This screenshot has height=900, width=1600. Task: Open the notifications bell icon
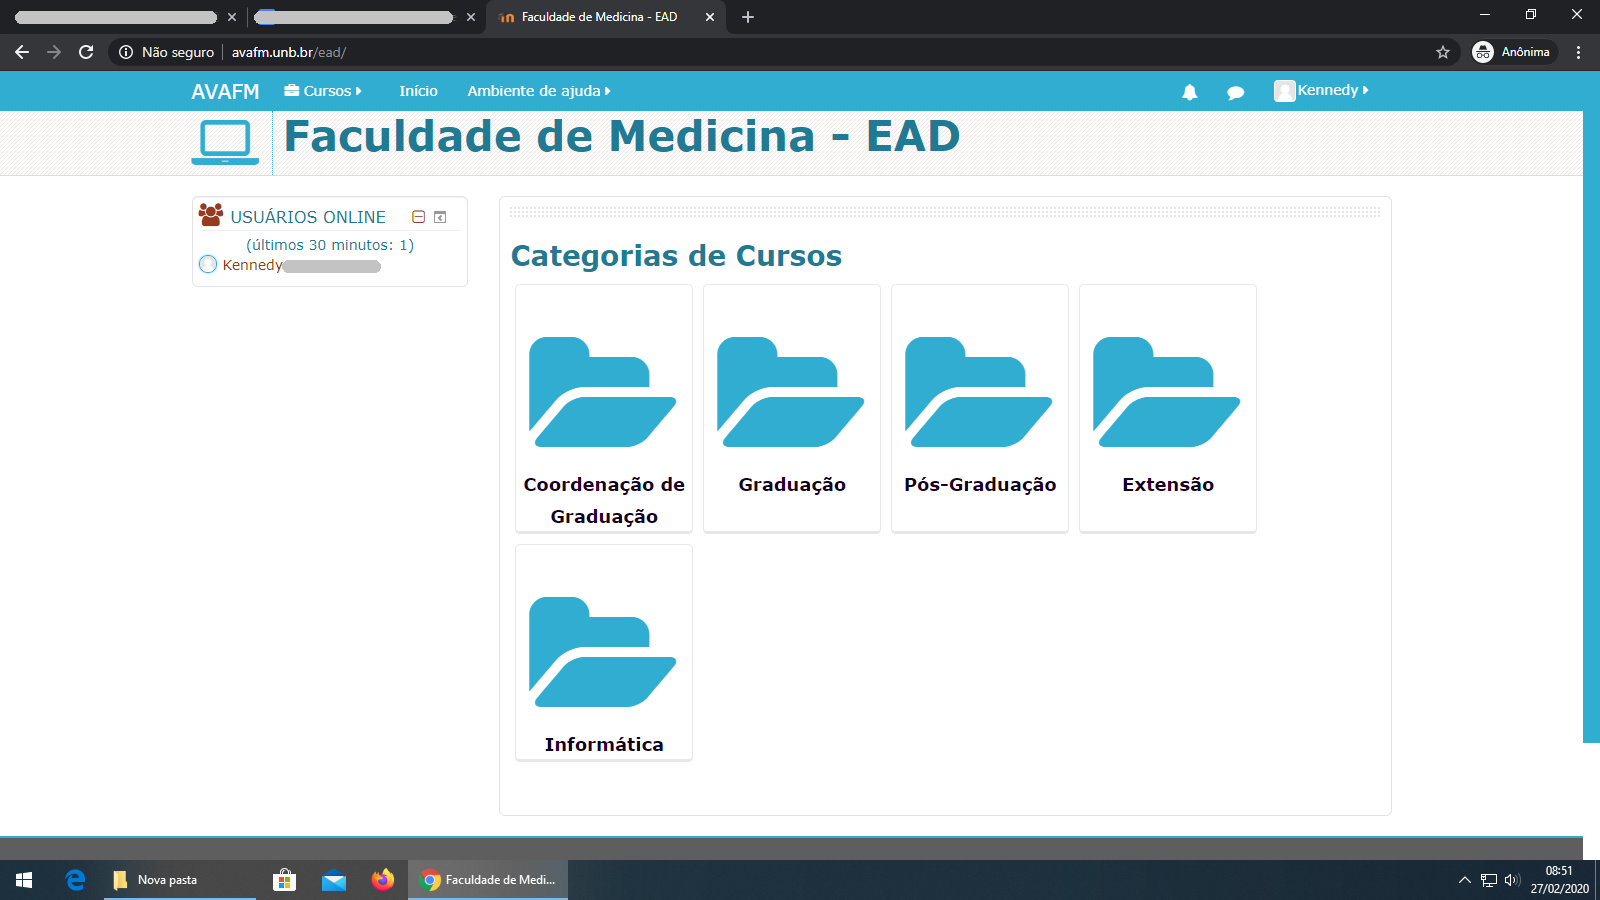point(1189,92)
